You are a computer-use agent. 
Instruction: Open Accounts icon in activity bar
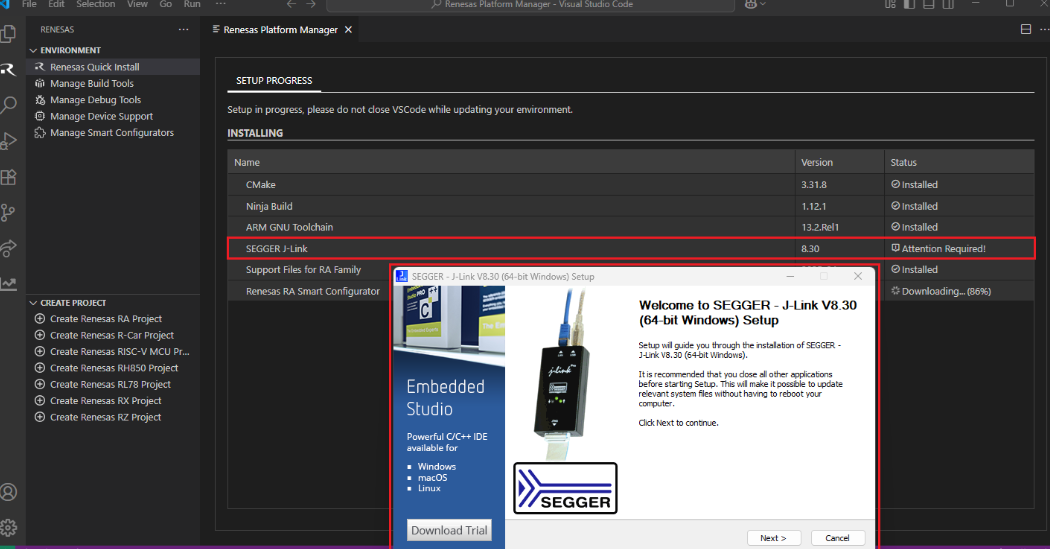pyautogui.click(x=9, y=492)
